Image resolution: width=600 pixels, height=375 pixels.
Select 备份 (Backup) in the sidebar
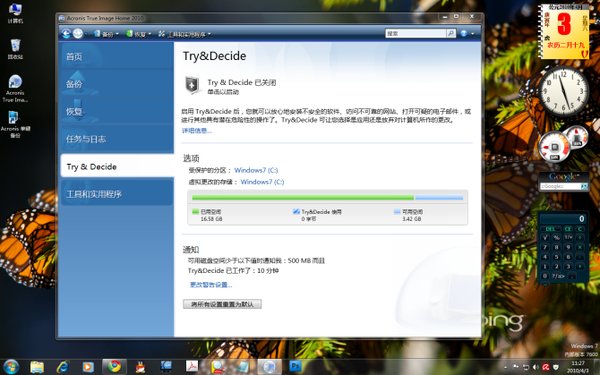click(117, 84)
